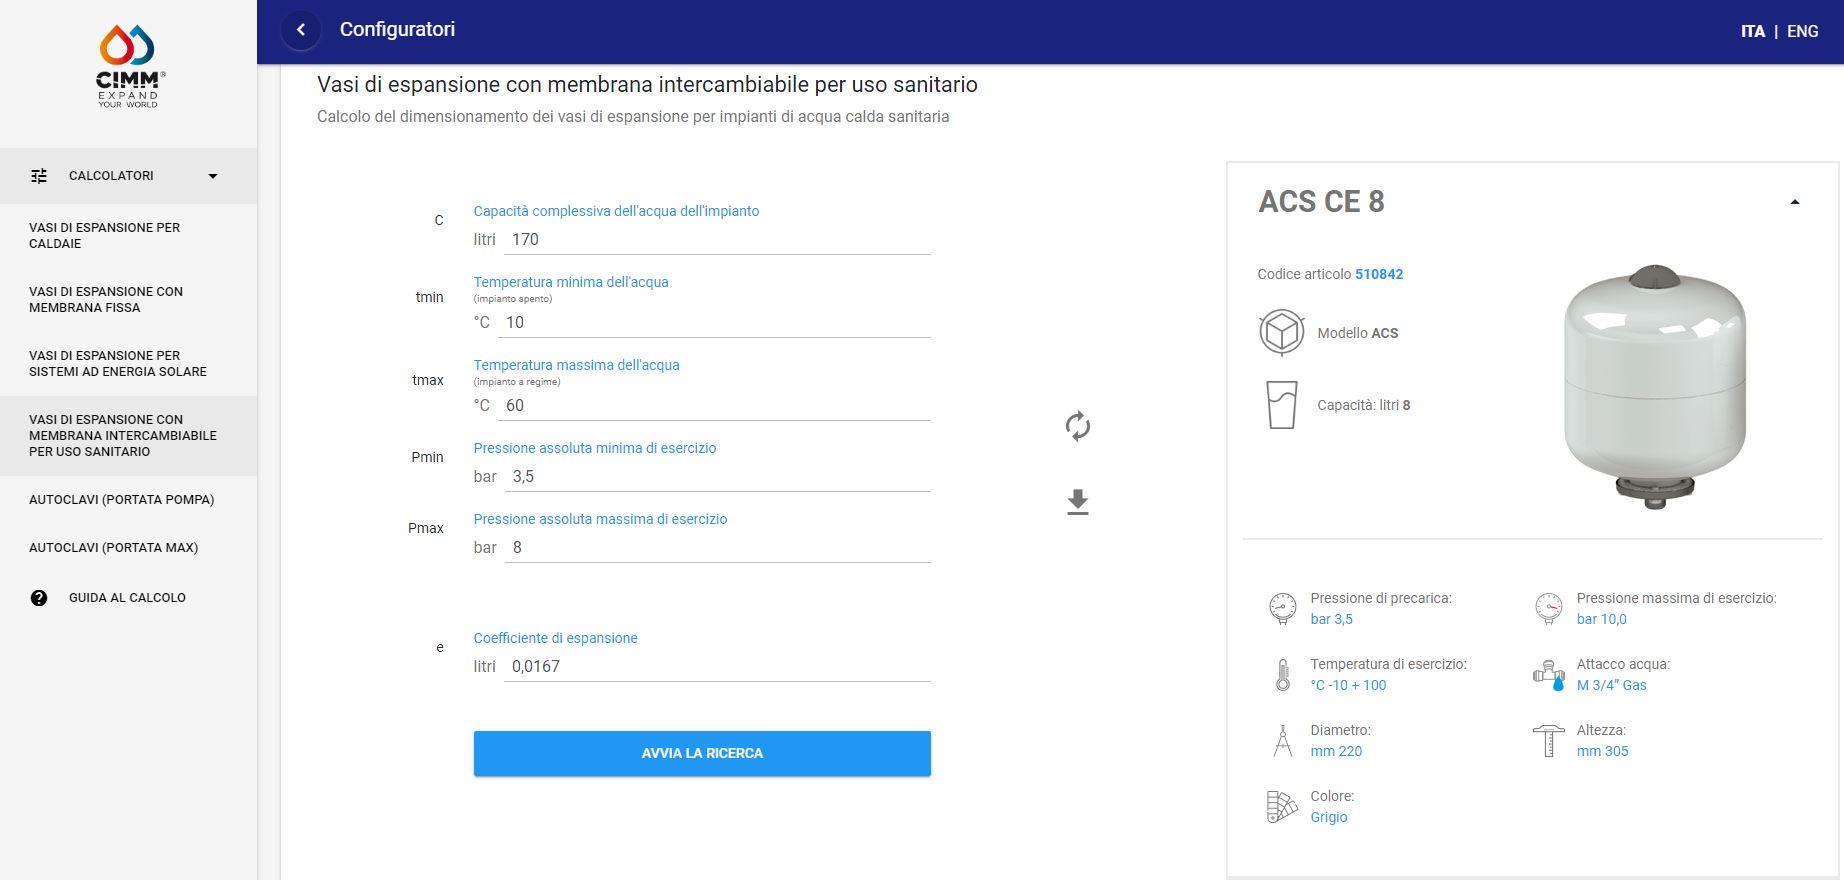Click the gauge icon for Pressione massima di esercizio
Screen dimensions: 1844x880
pos(1548,608)
